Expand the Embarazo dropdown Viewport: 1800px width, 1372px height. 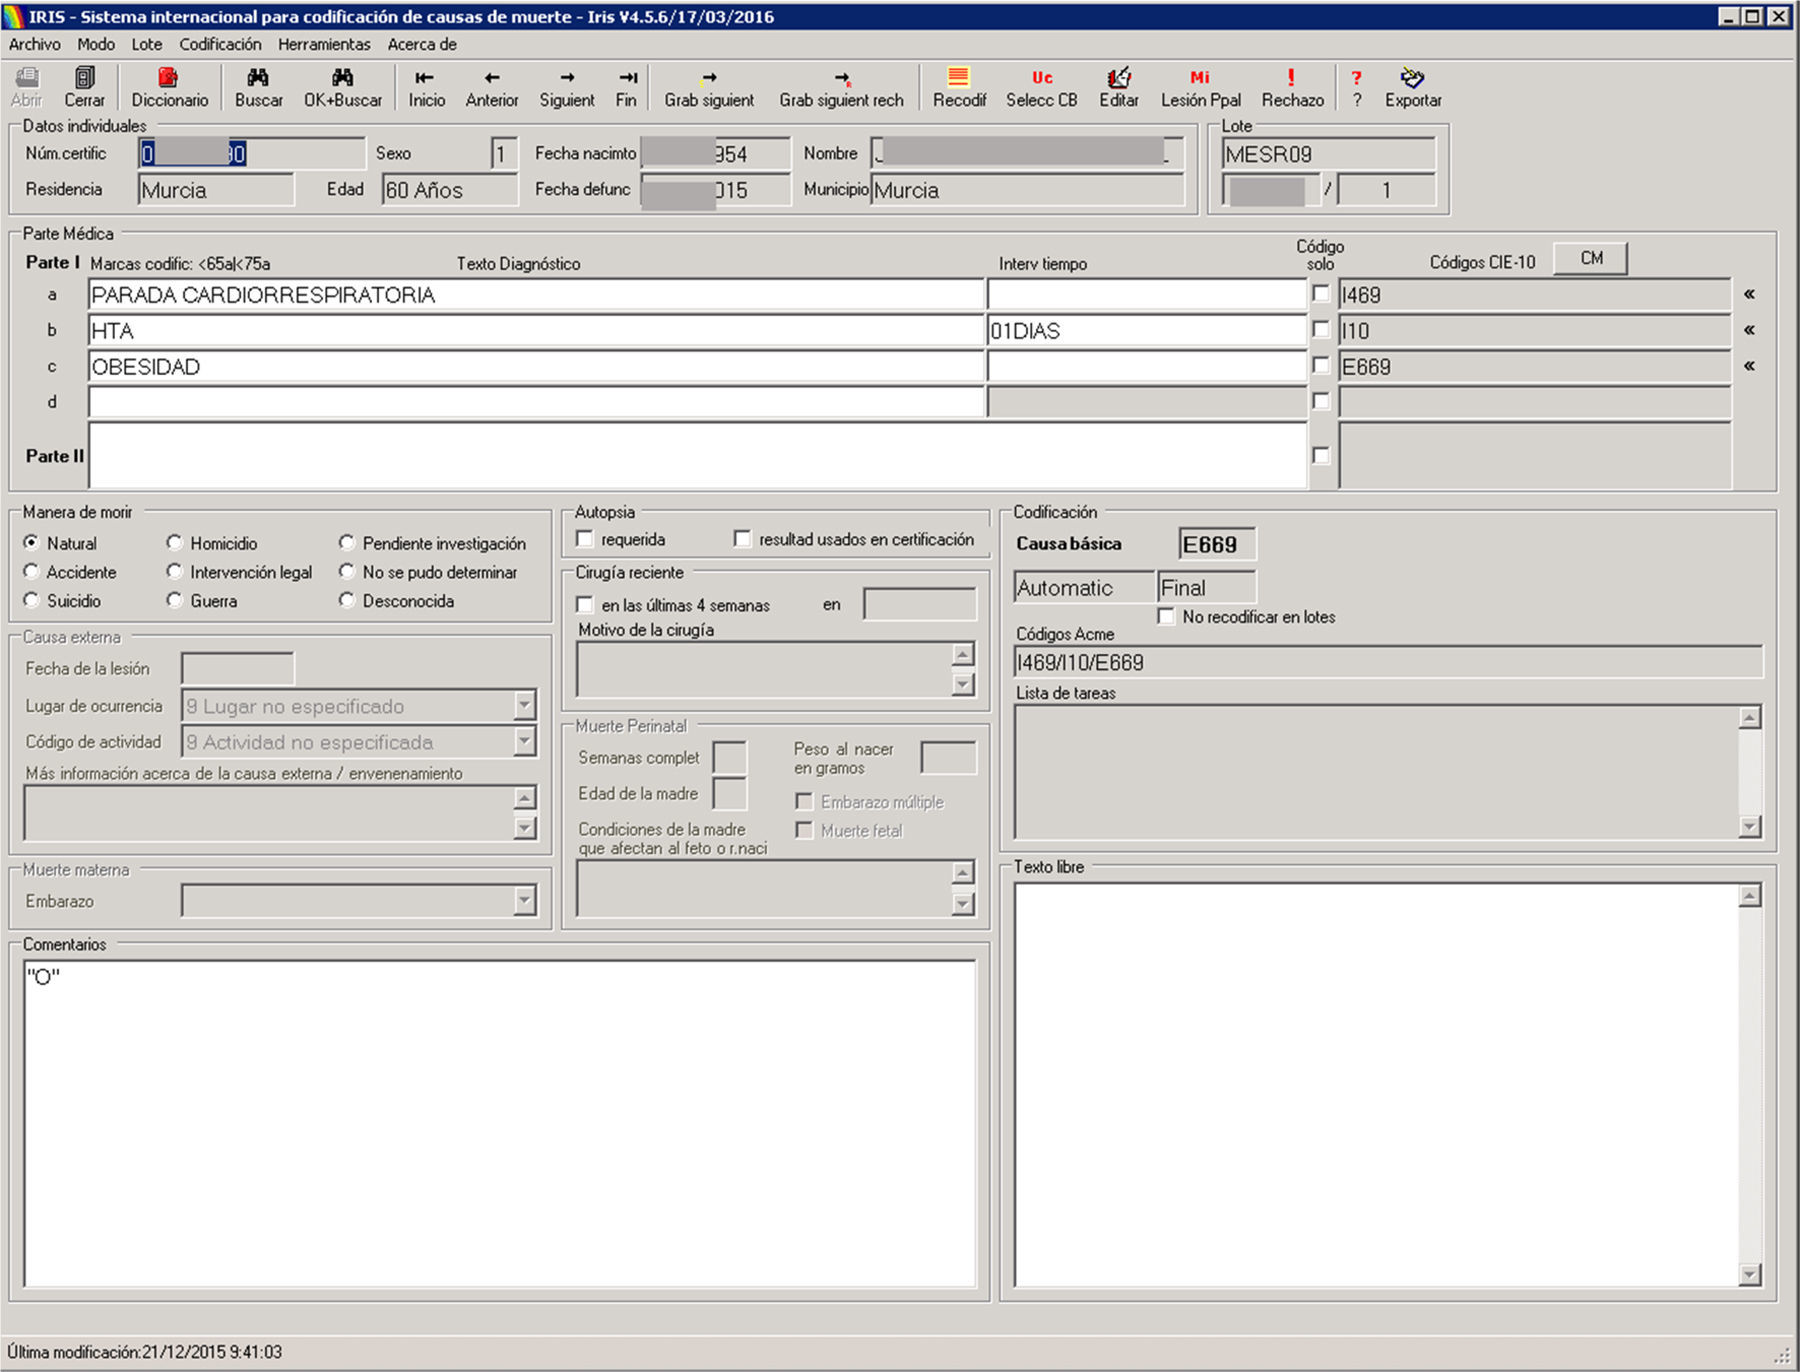coord(525,901)
